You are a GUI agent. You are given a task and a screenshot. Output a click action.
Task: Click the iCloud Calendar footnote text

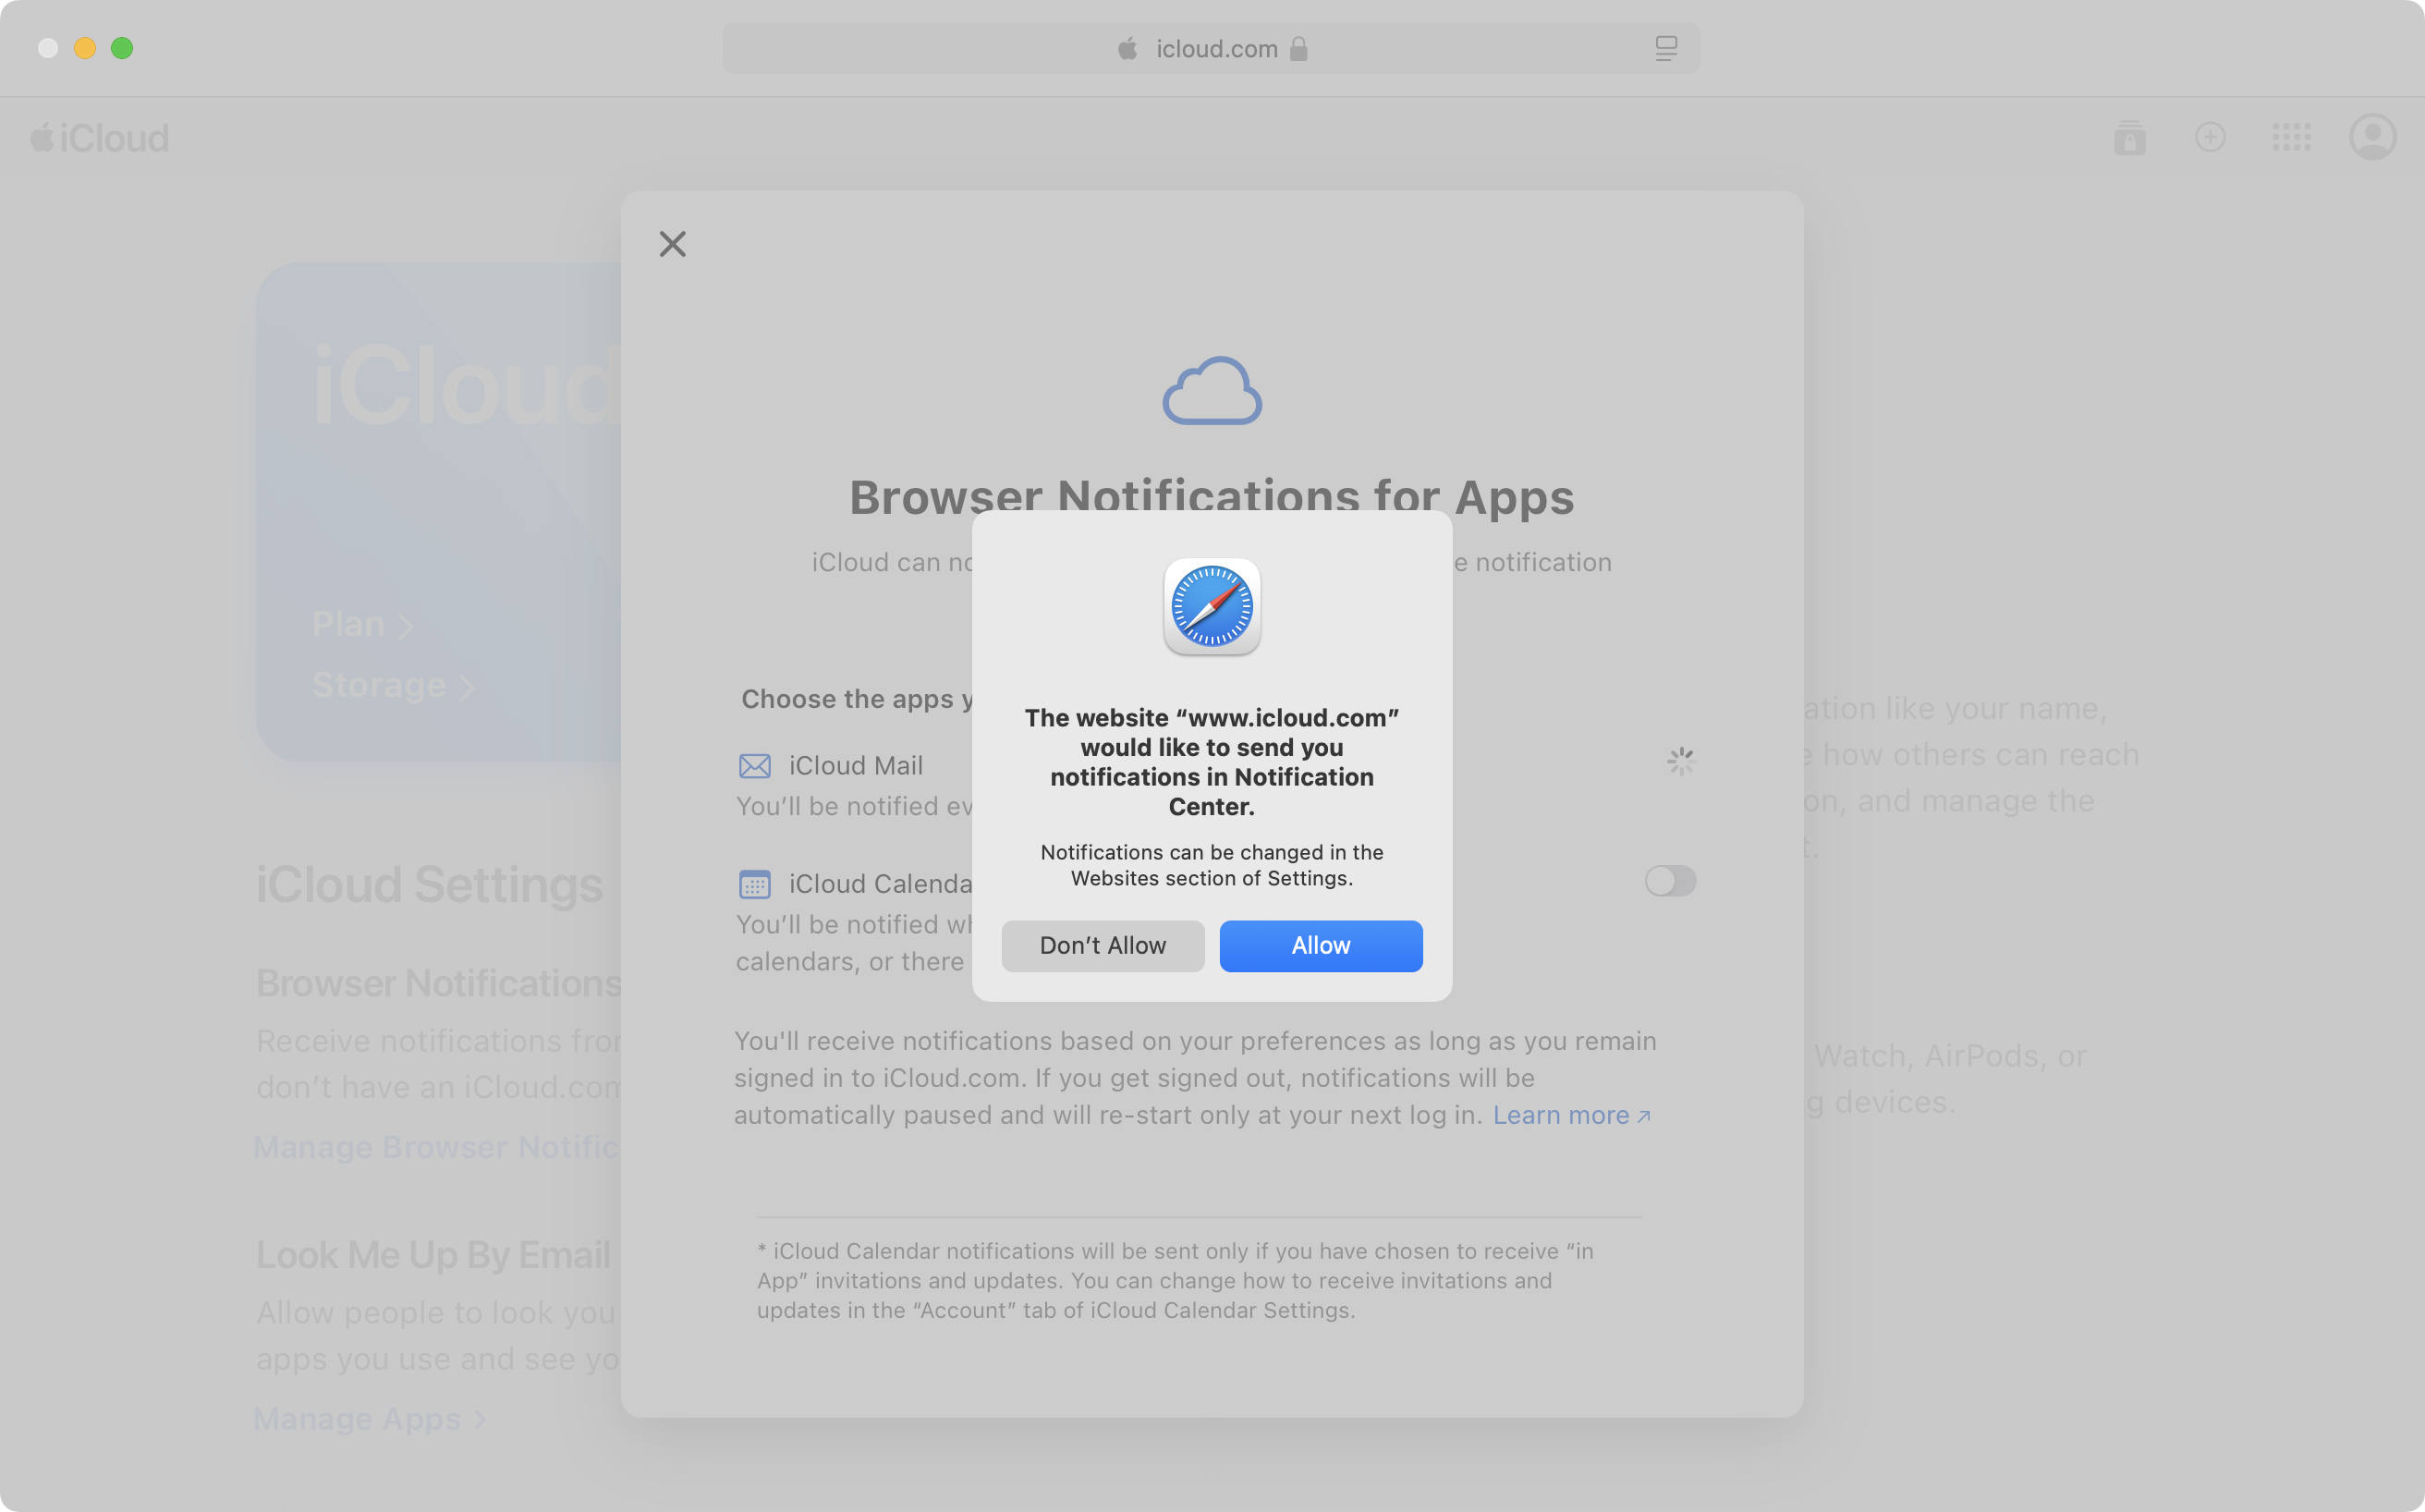[1175, 1280]
